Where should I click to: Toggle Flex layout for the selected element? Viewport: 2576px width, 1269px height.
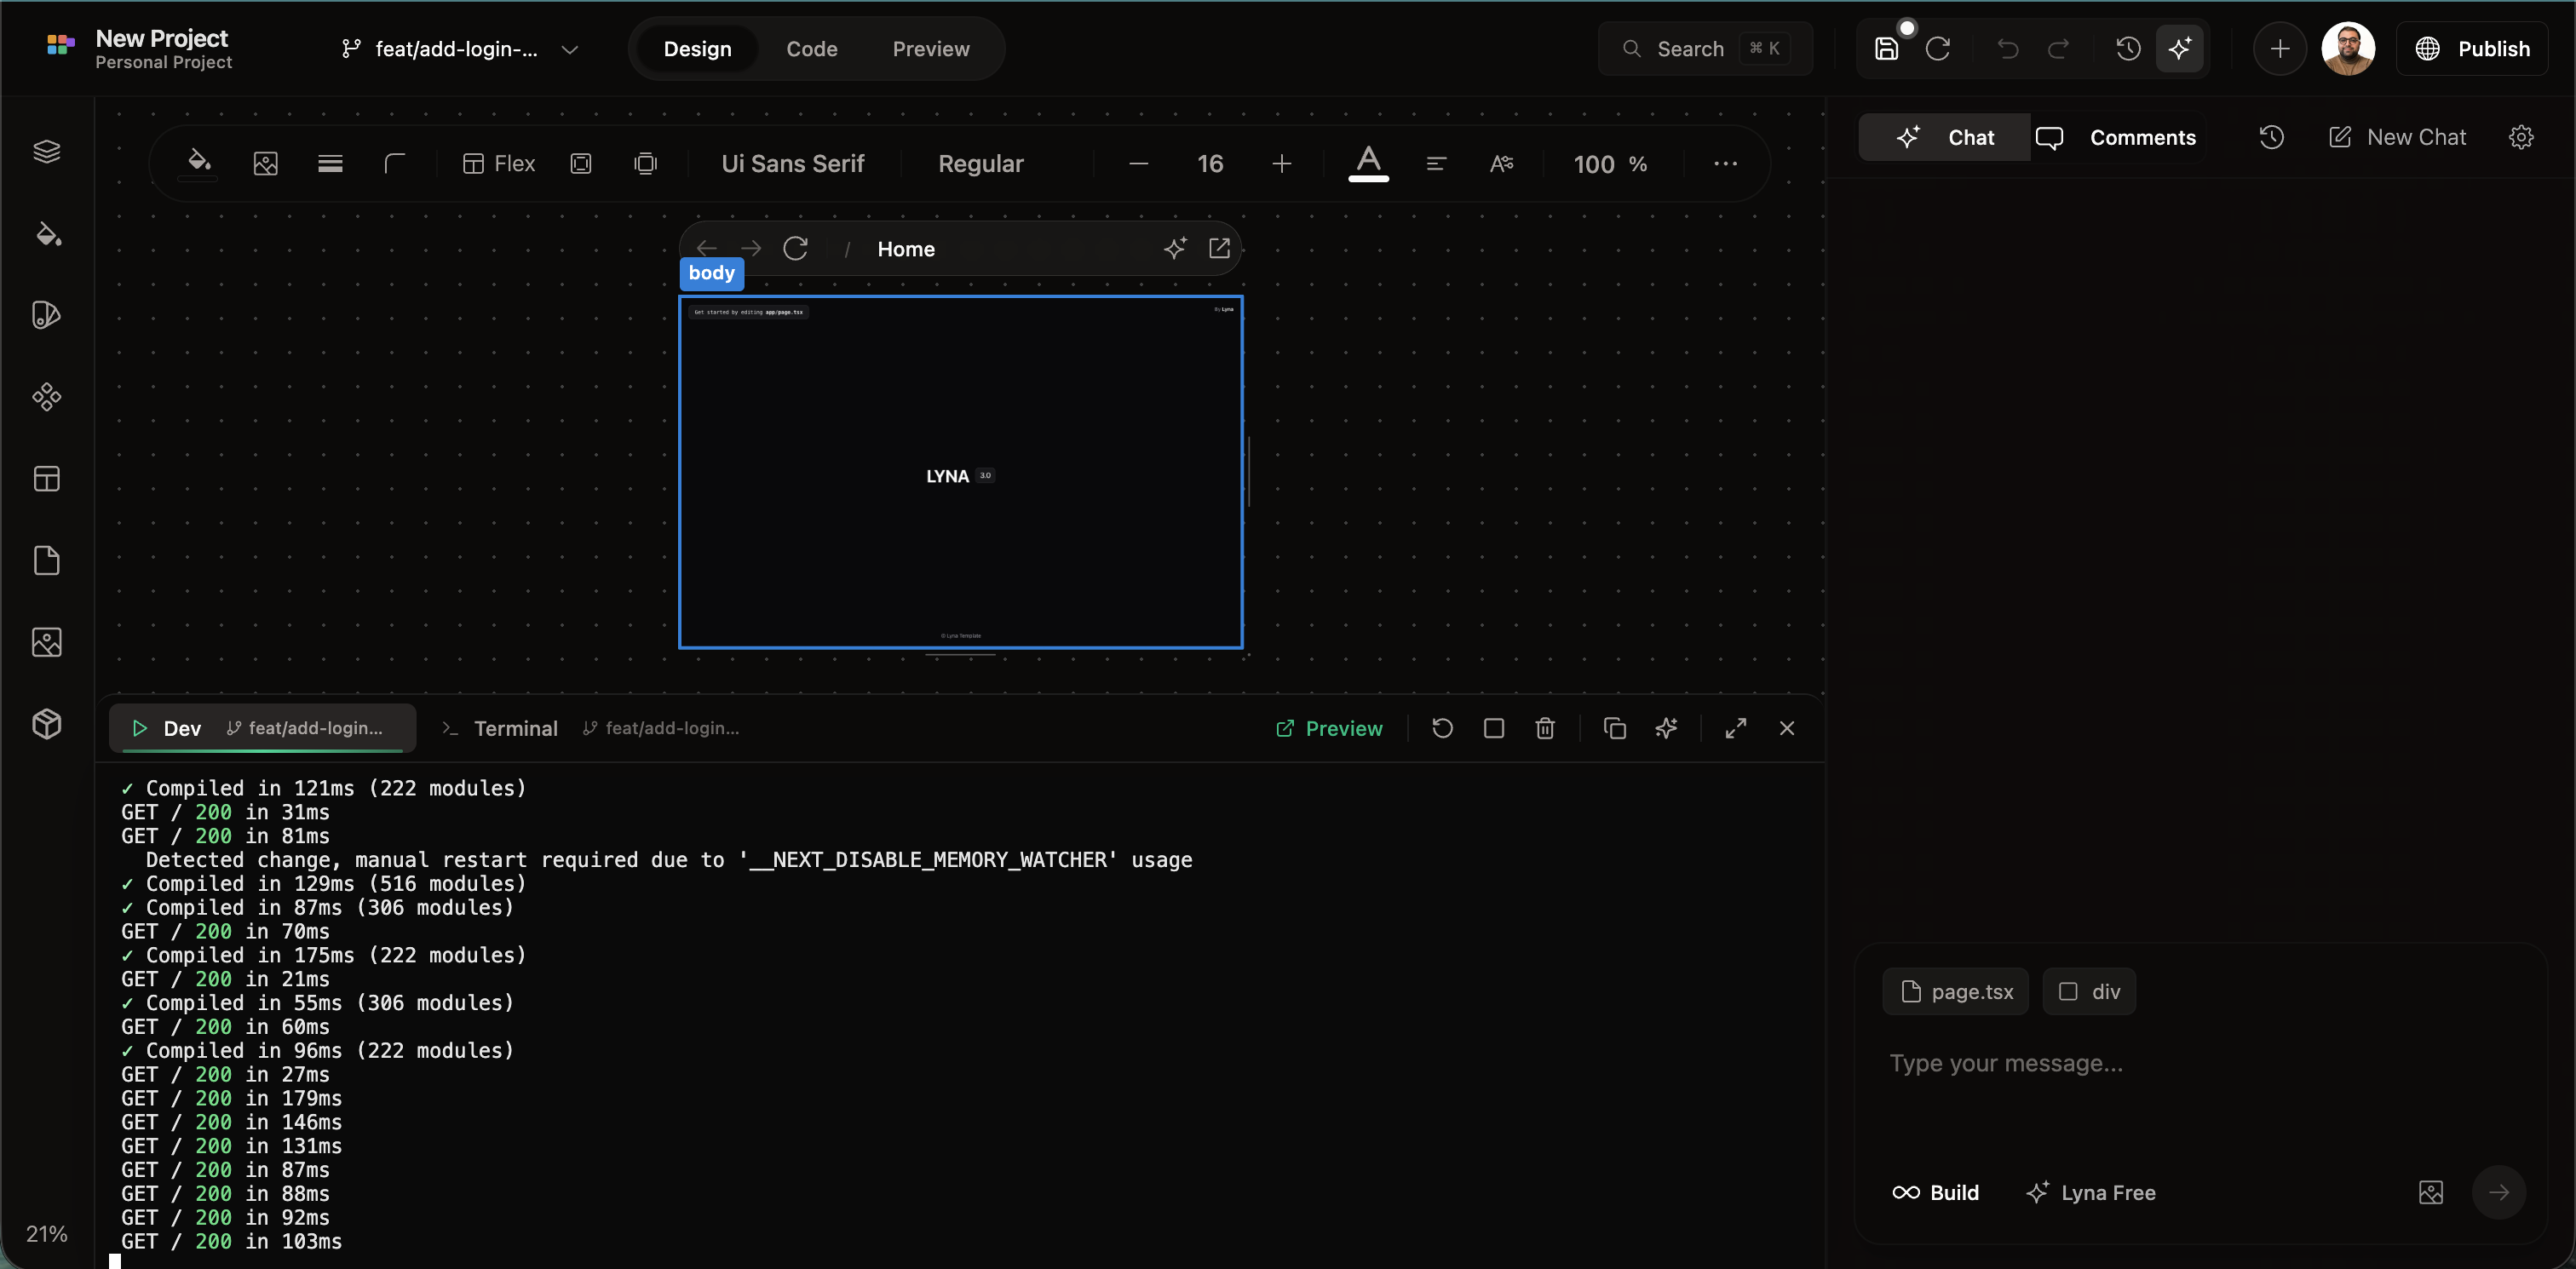point(498,163)
